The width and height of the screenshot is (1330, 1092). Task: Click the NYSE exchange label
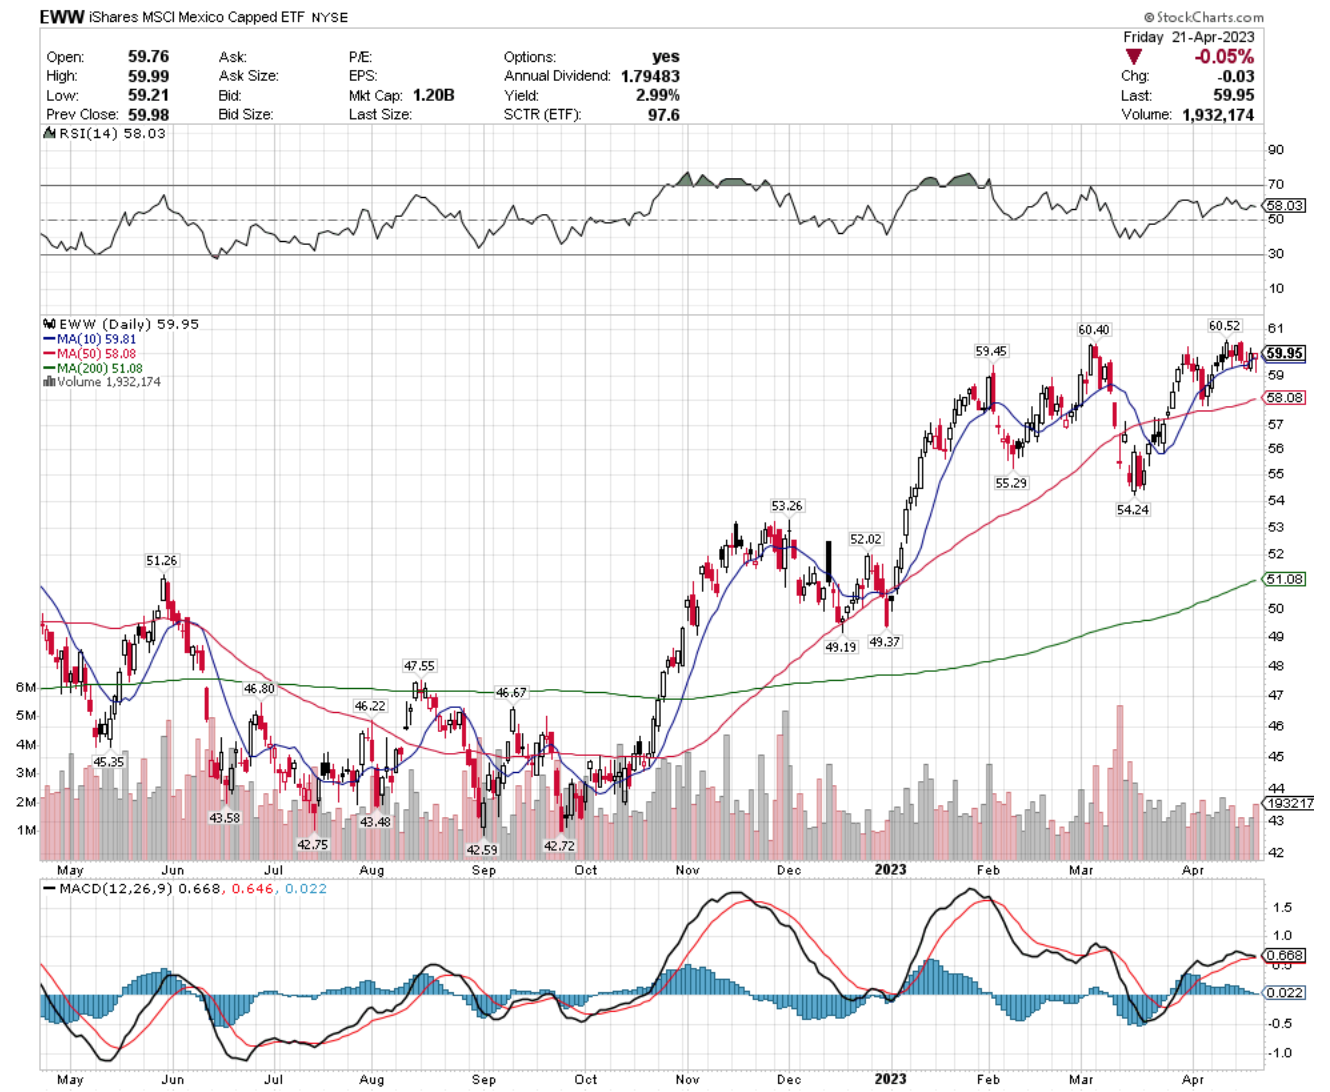click(330, 18)
